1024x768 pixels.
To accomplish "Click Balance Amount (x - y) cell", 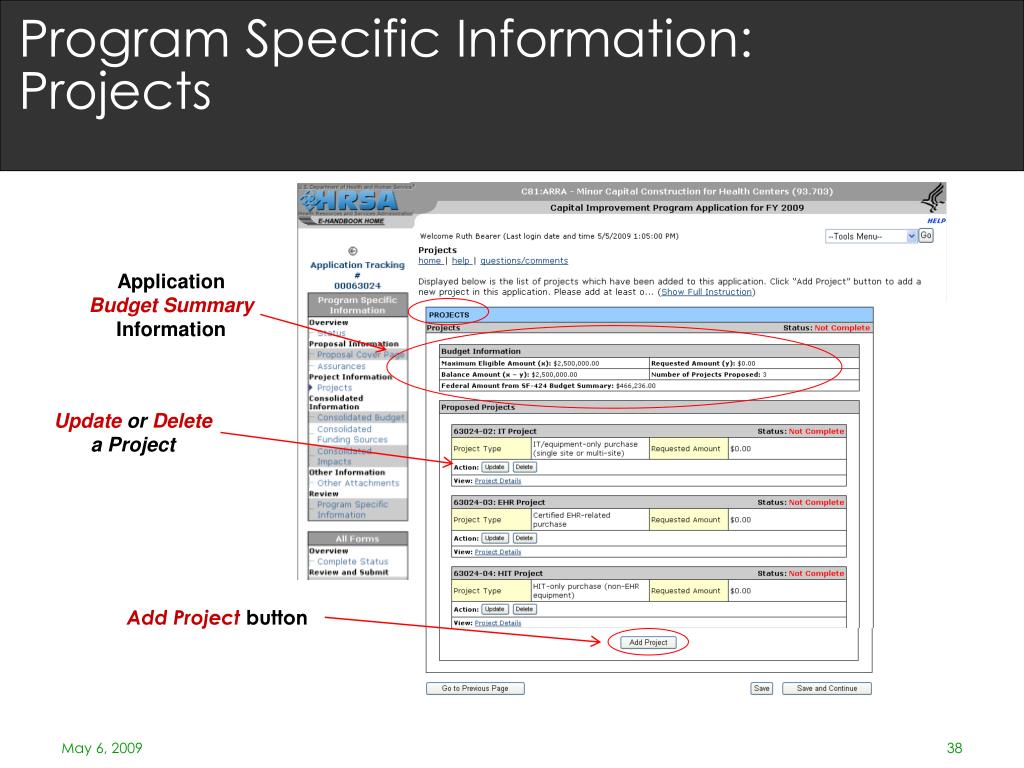I will click(x=544, y=375).
